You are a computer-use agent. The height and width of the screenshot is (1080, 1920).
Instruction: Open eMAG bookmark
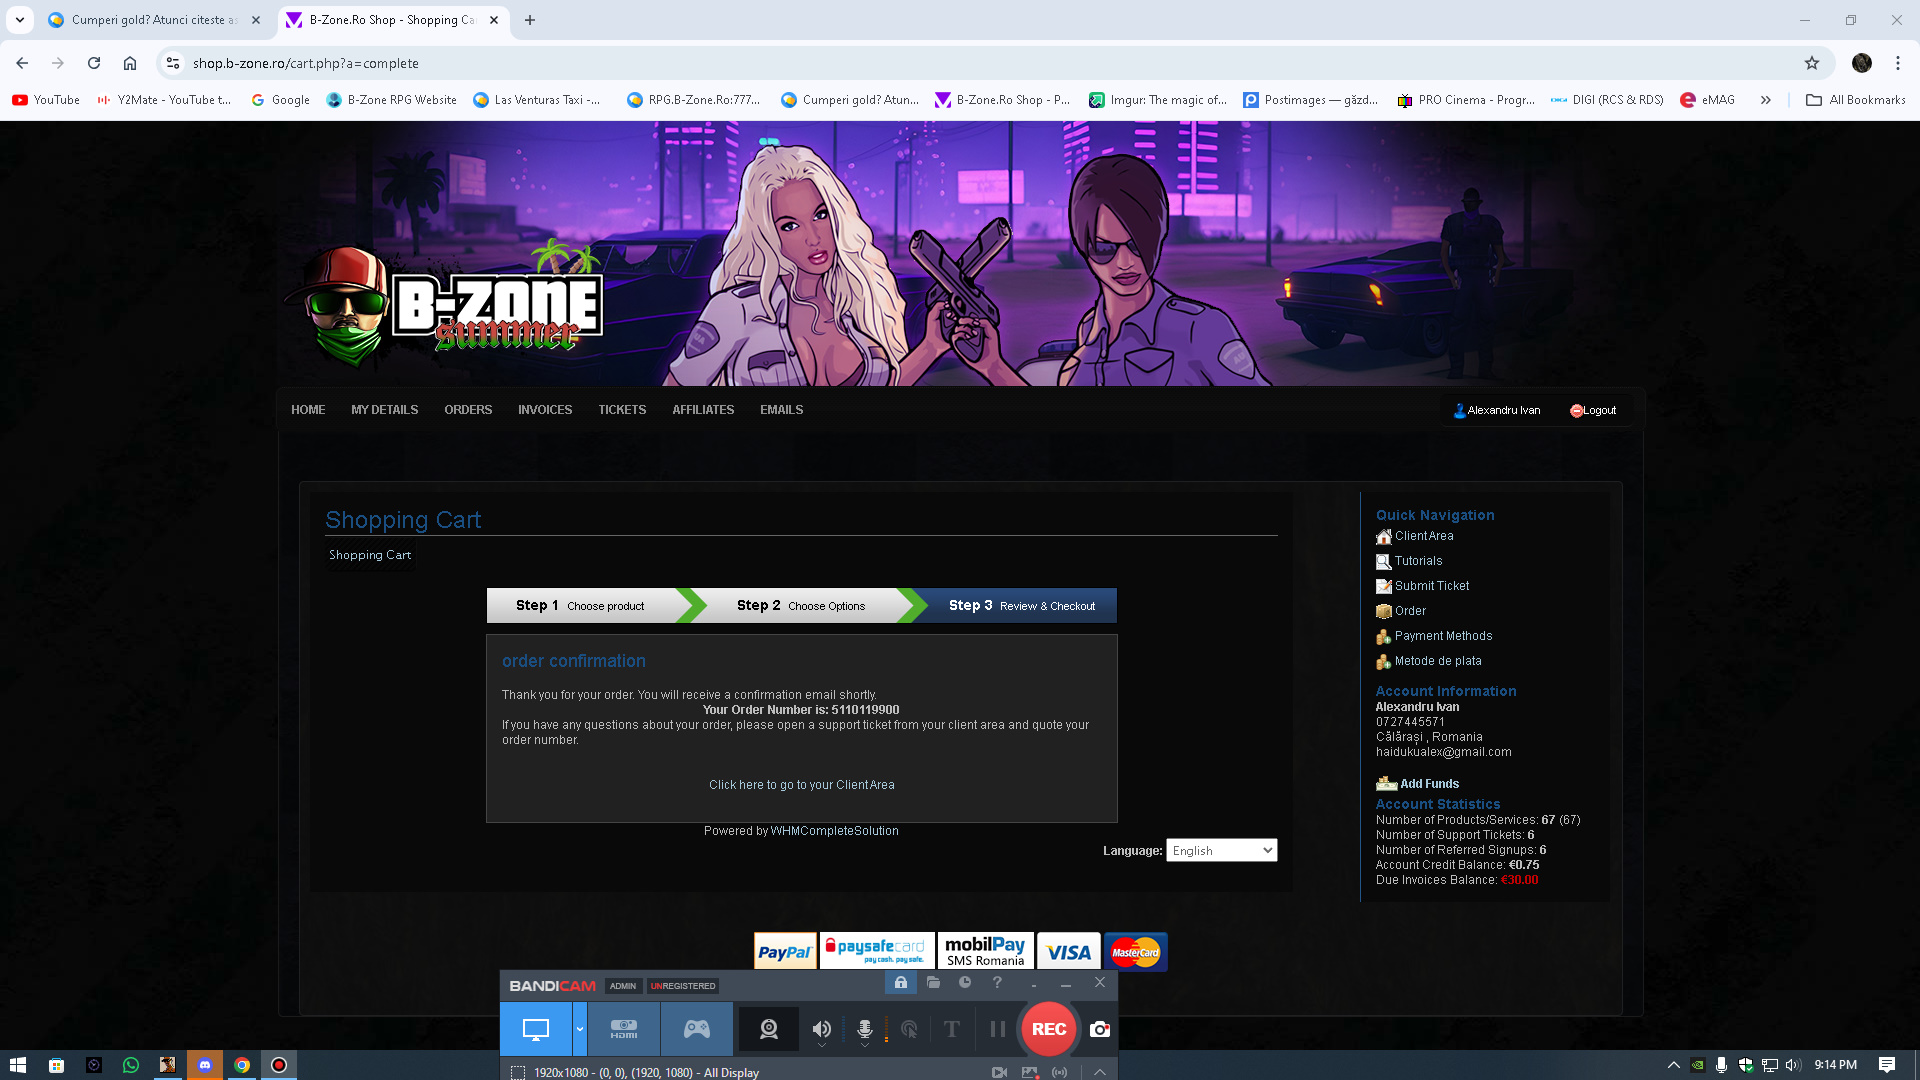1708,100
